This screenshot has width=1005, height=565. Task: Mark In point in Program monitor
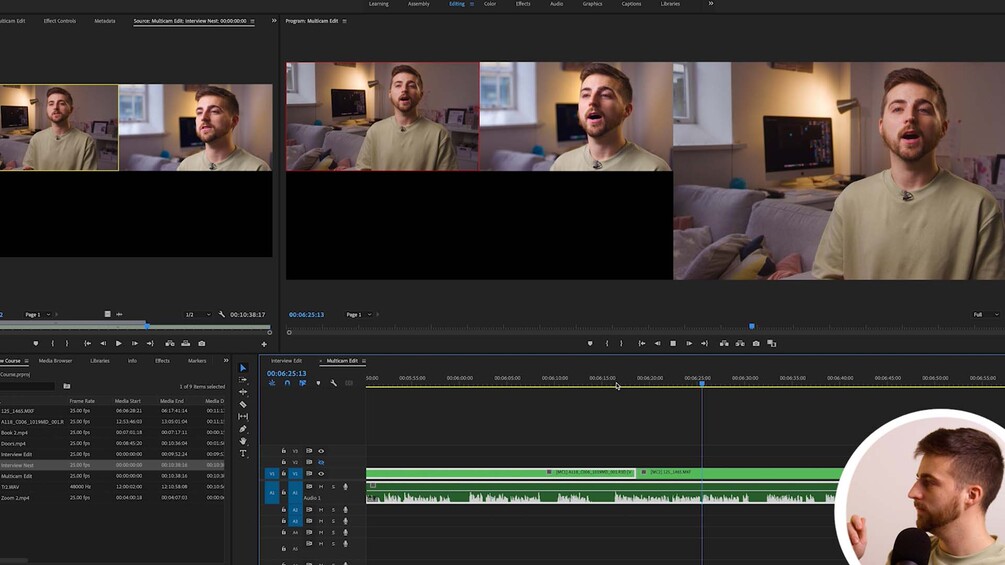[x=607, y=343]
